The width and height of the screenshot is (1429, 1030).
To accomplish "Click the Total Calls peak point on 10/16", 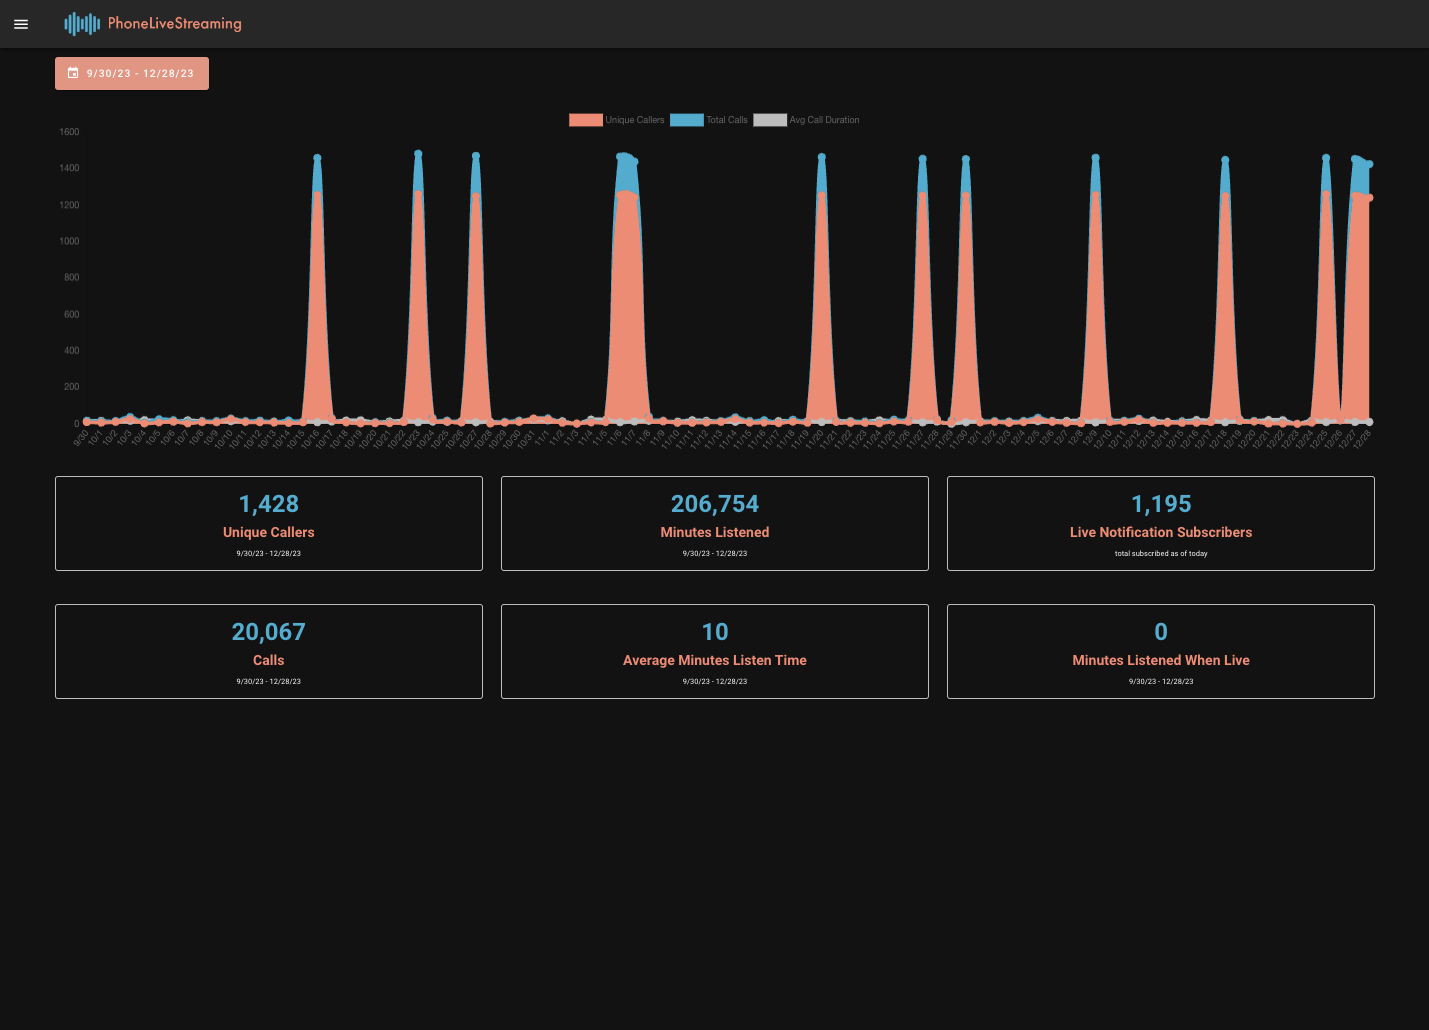I will [317, 158].
